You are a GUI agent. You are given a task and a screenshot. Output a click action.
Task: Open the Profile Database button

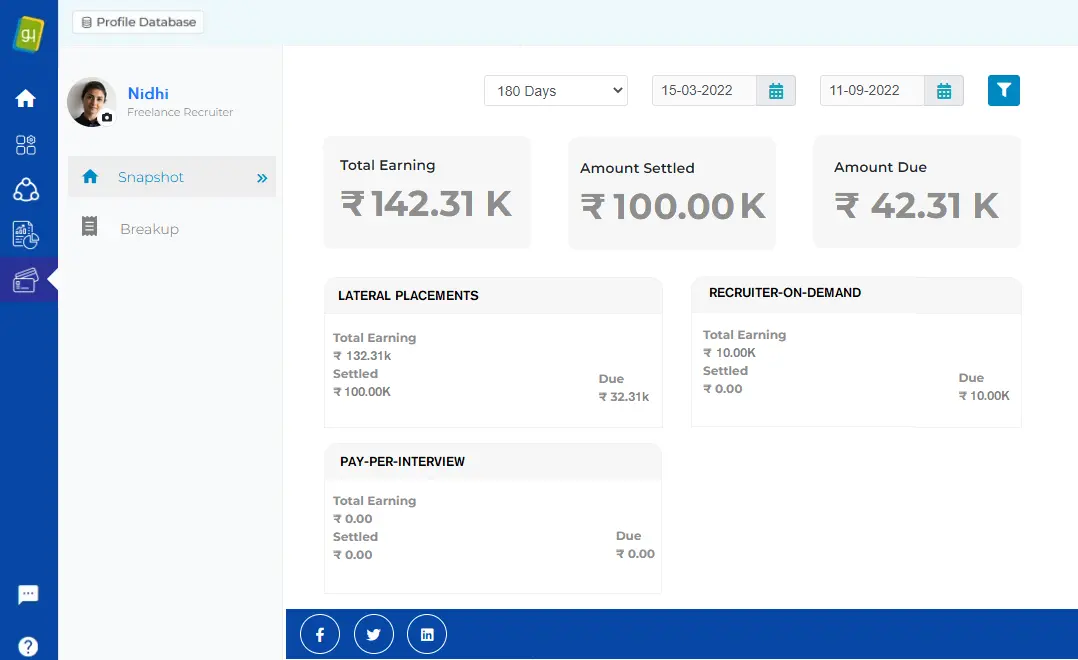click(138, 22)
